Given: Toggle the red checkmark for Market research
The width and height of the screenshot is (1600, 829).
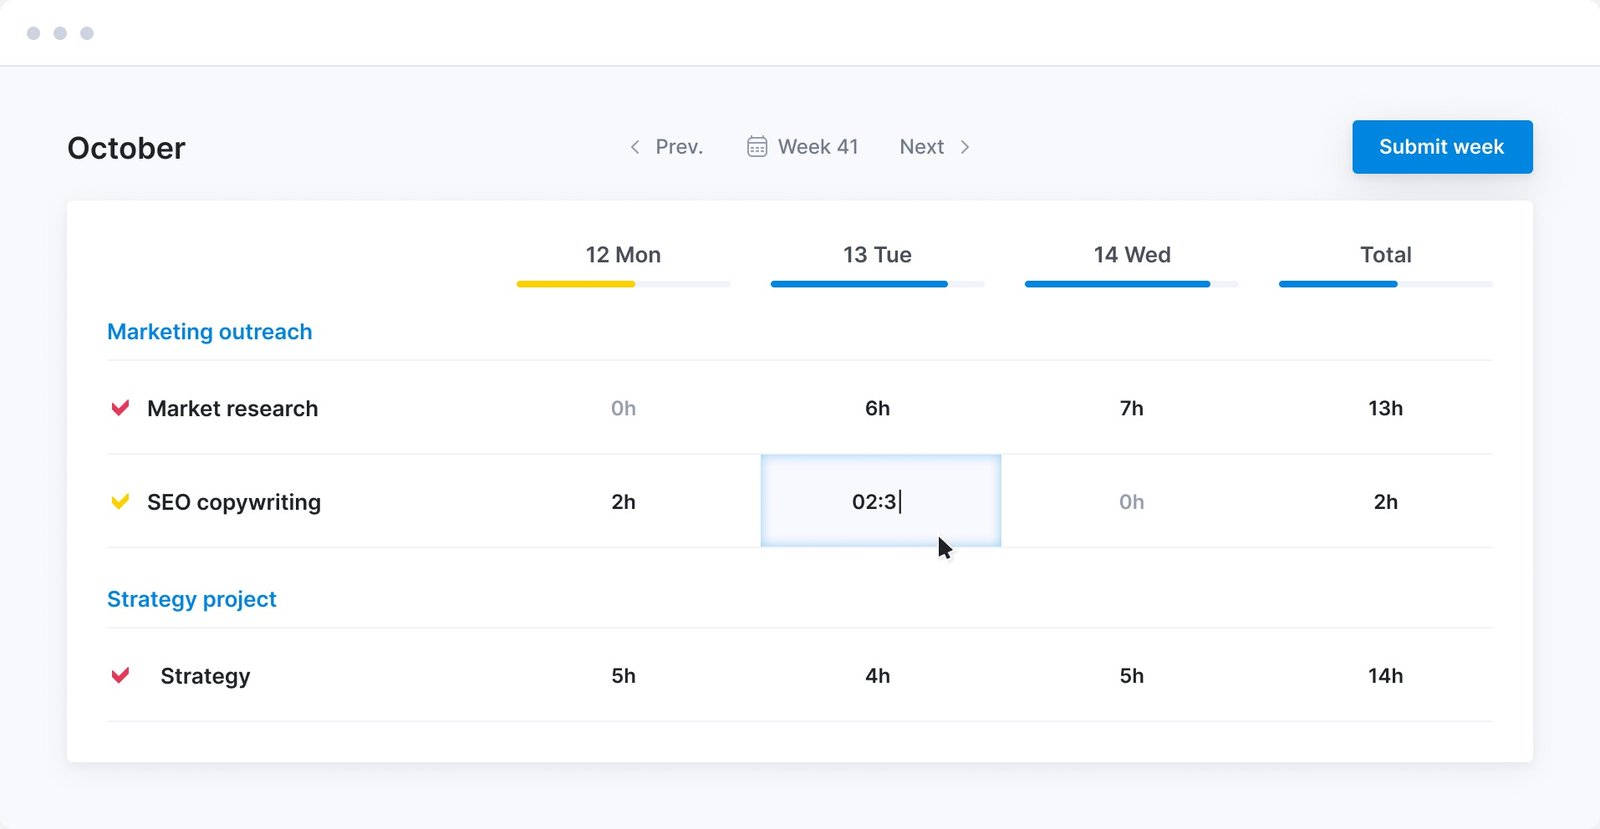Looking at the screenshot, I should (120, 408).
